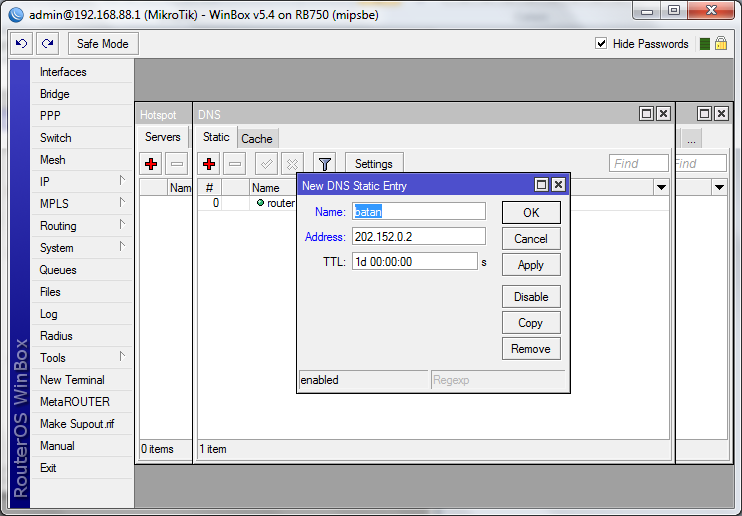The image size is (742, 516).
Task: Open the filter funnel in DNS window
Action: click(x=325, y=164)
